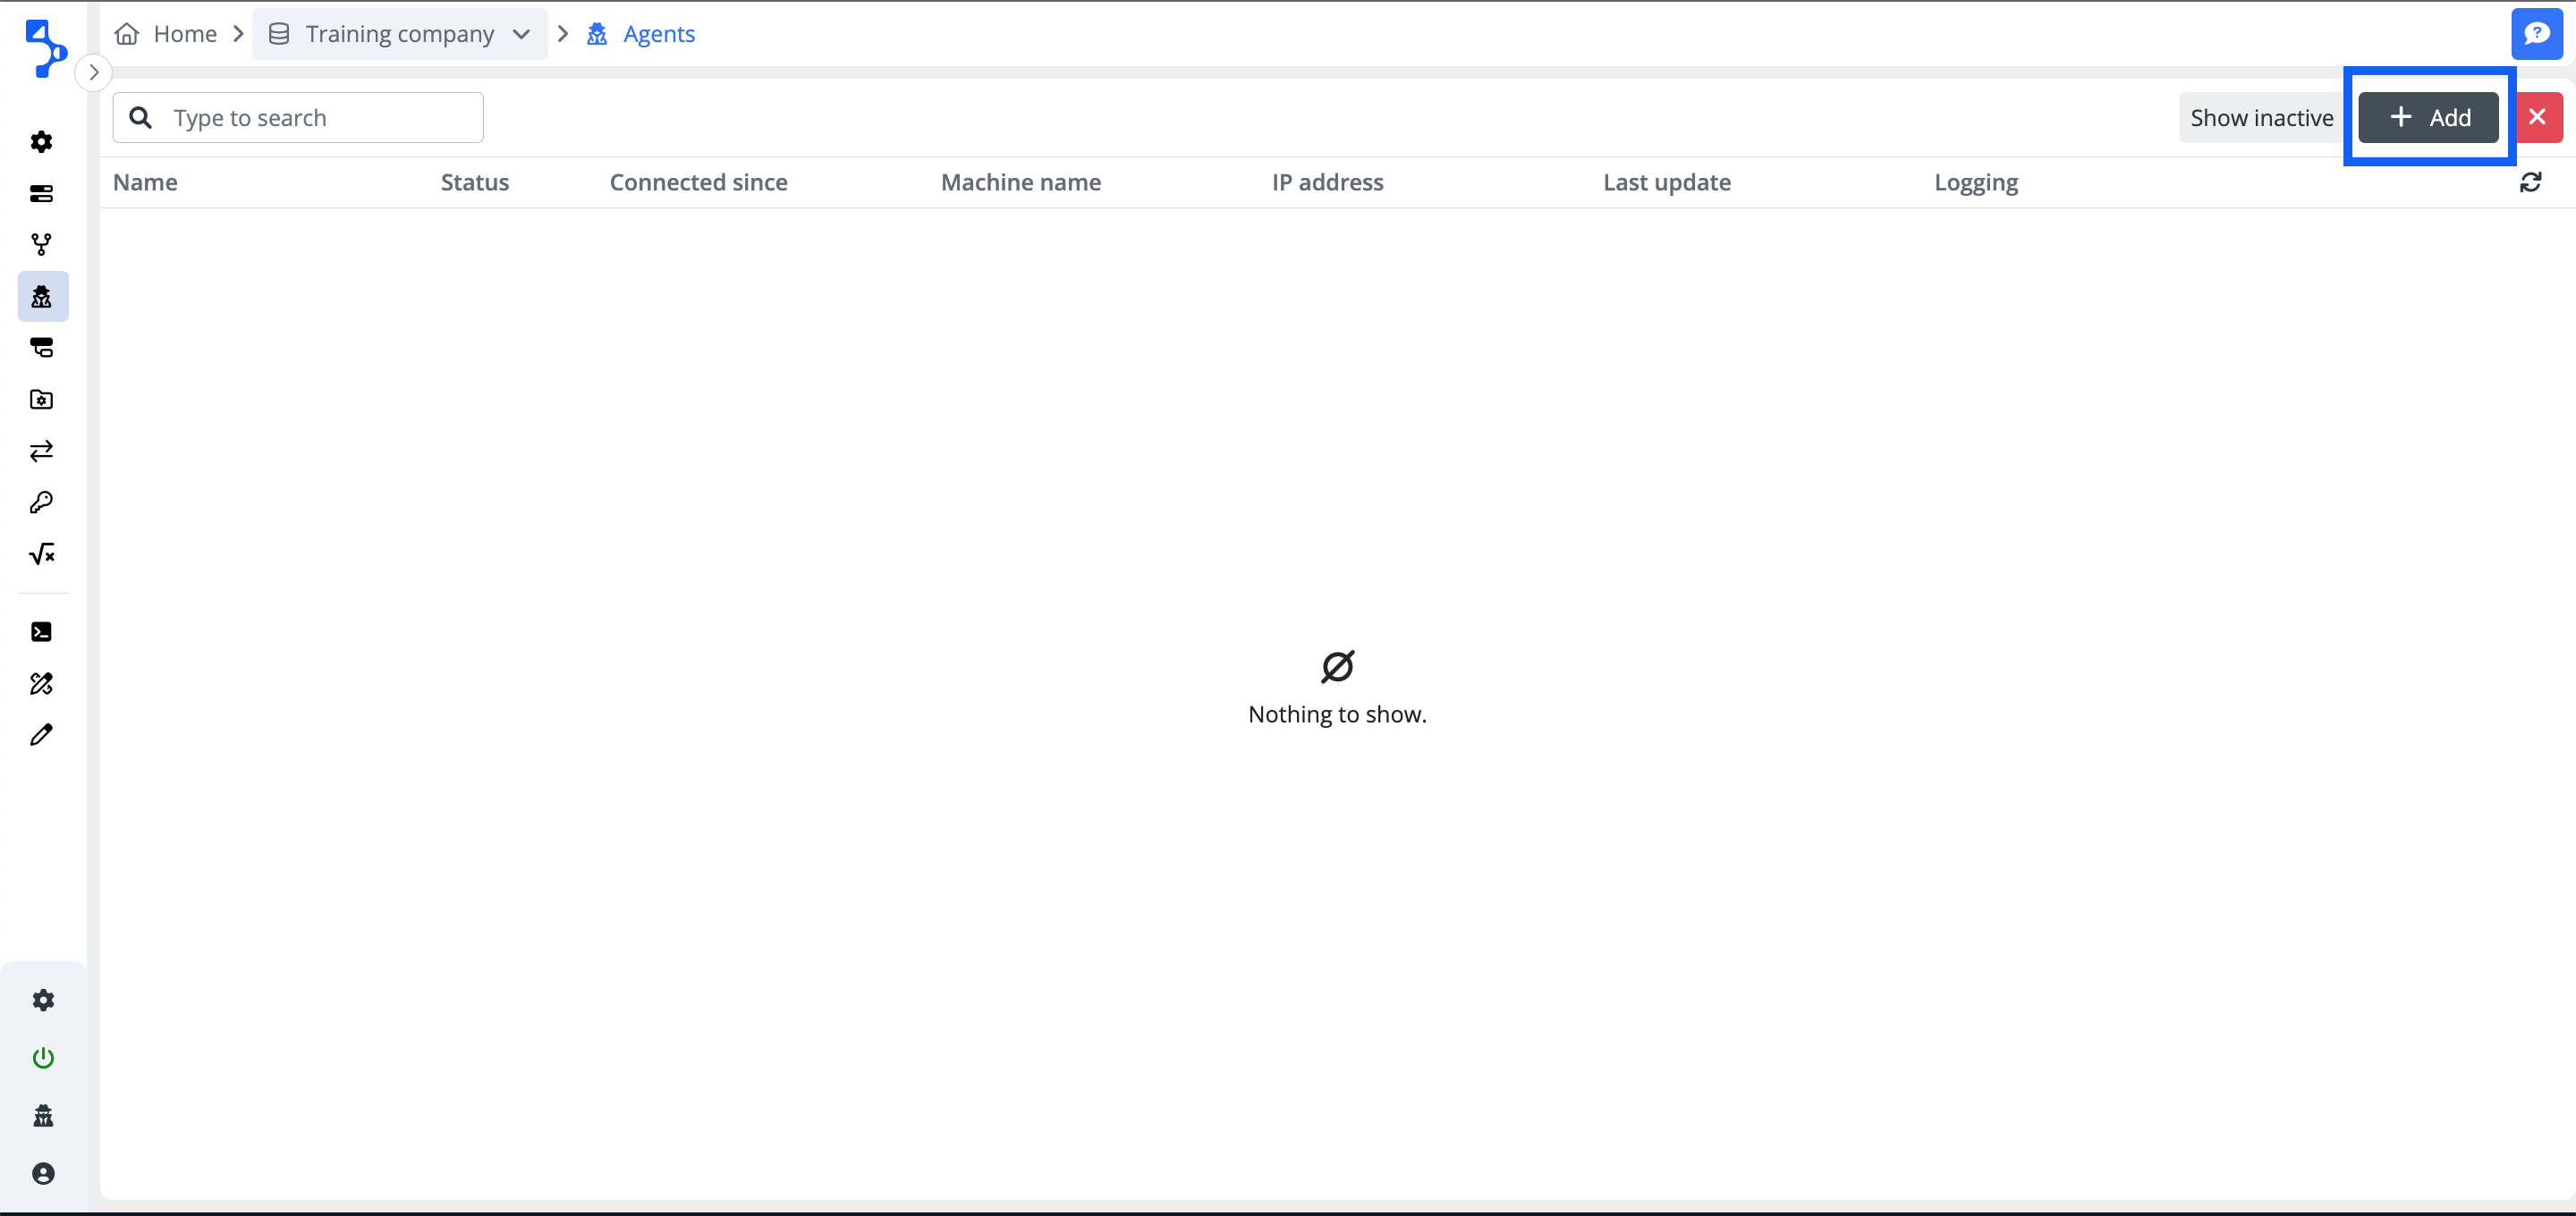Refresh the agents table list
Image resolution: width=2576 pixels, height=1216 pixels.
click(x=2530, y=182)
